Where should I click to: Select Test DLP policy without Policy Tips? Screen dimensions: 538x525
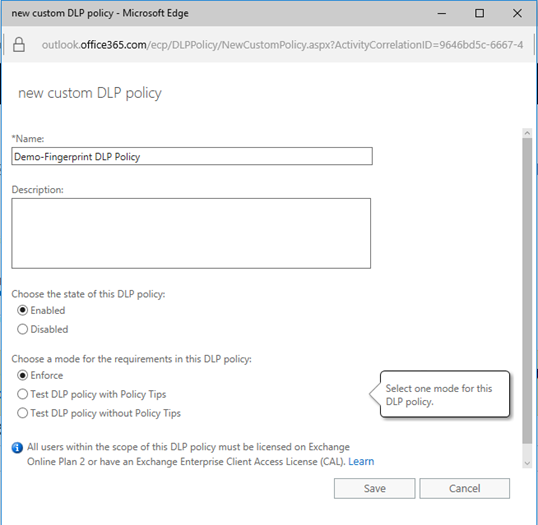[23, 413]
